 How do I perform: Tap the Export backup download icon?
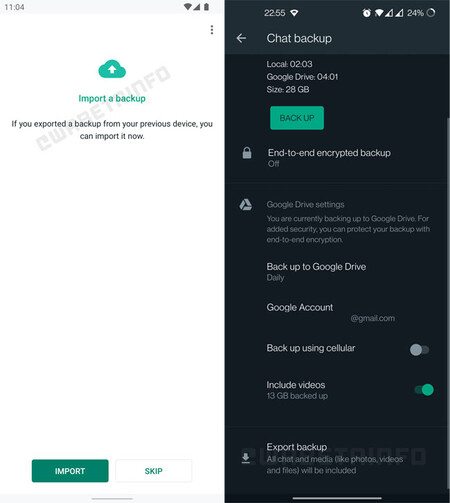tap(246, 458)
